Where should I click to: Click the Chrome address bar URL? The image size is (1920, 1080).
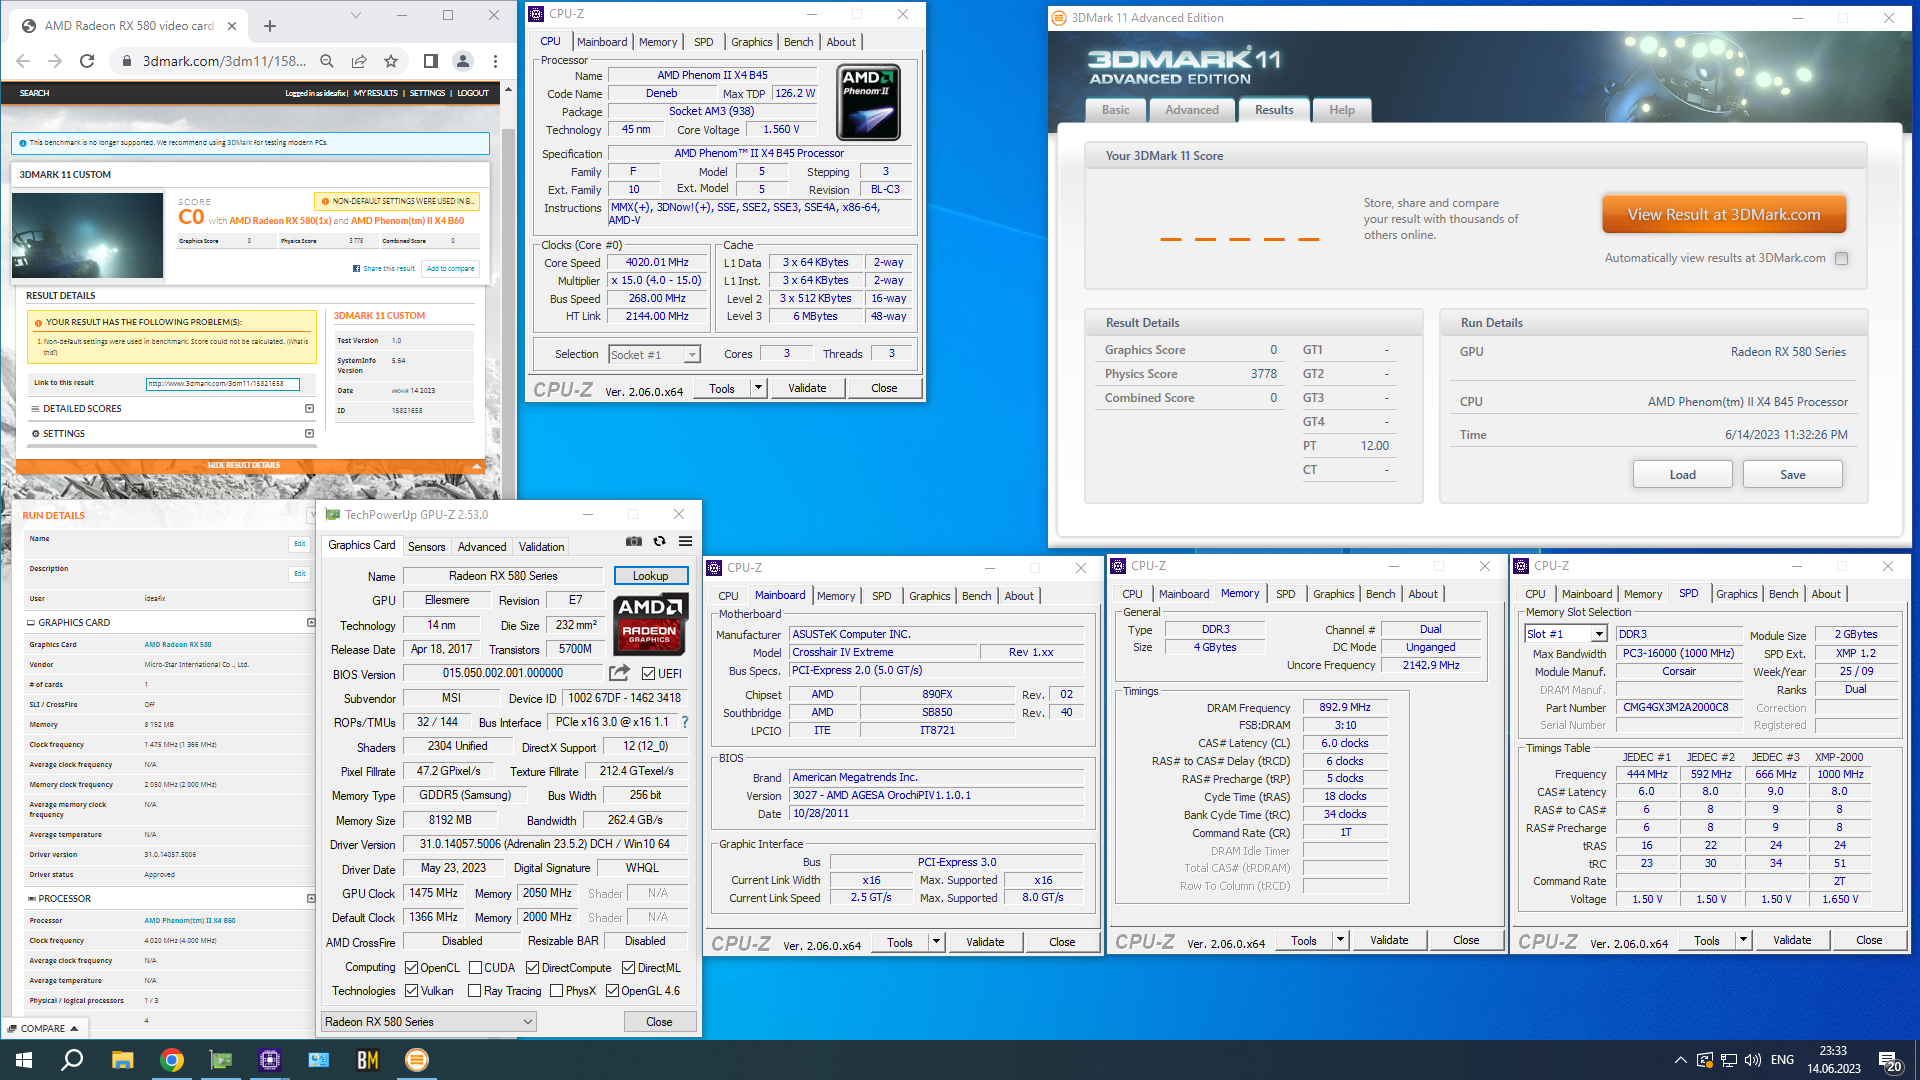coord(224,61)
